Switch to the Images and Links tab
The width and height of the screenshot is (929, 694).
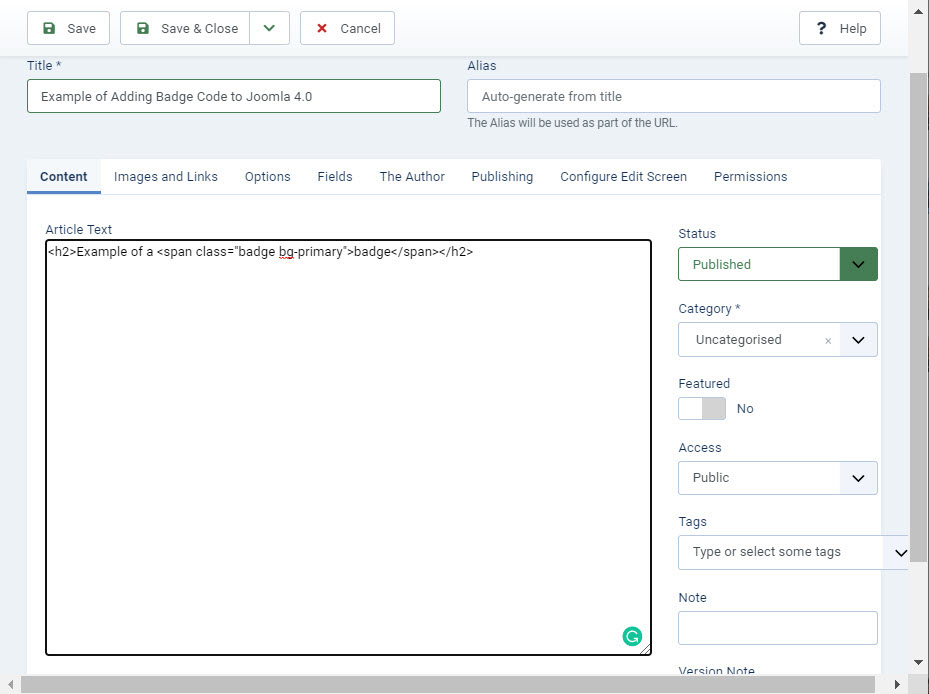pyautogui.click(x=166, y=177)
